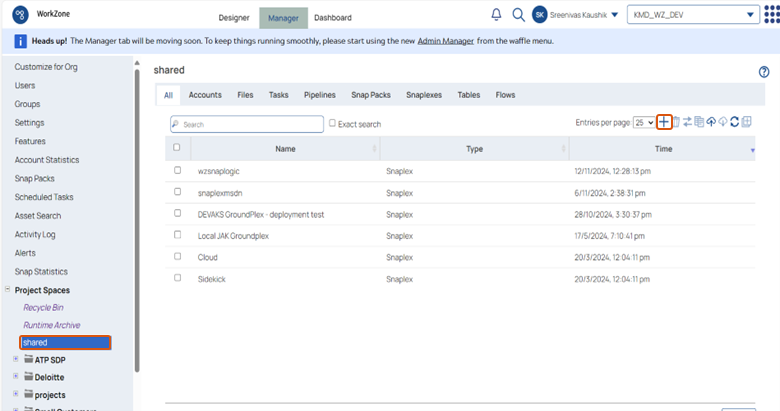Viewport: 780px width, 411px height.
Task: Sort the table by Type column
Action: [474, 149]
